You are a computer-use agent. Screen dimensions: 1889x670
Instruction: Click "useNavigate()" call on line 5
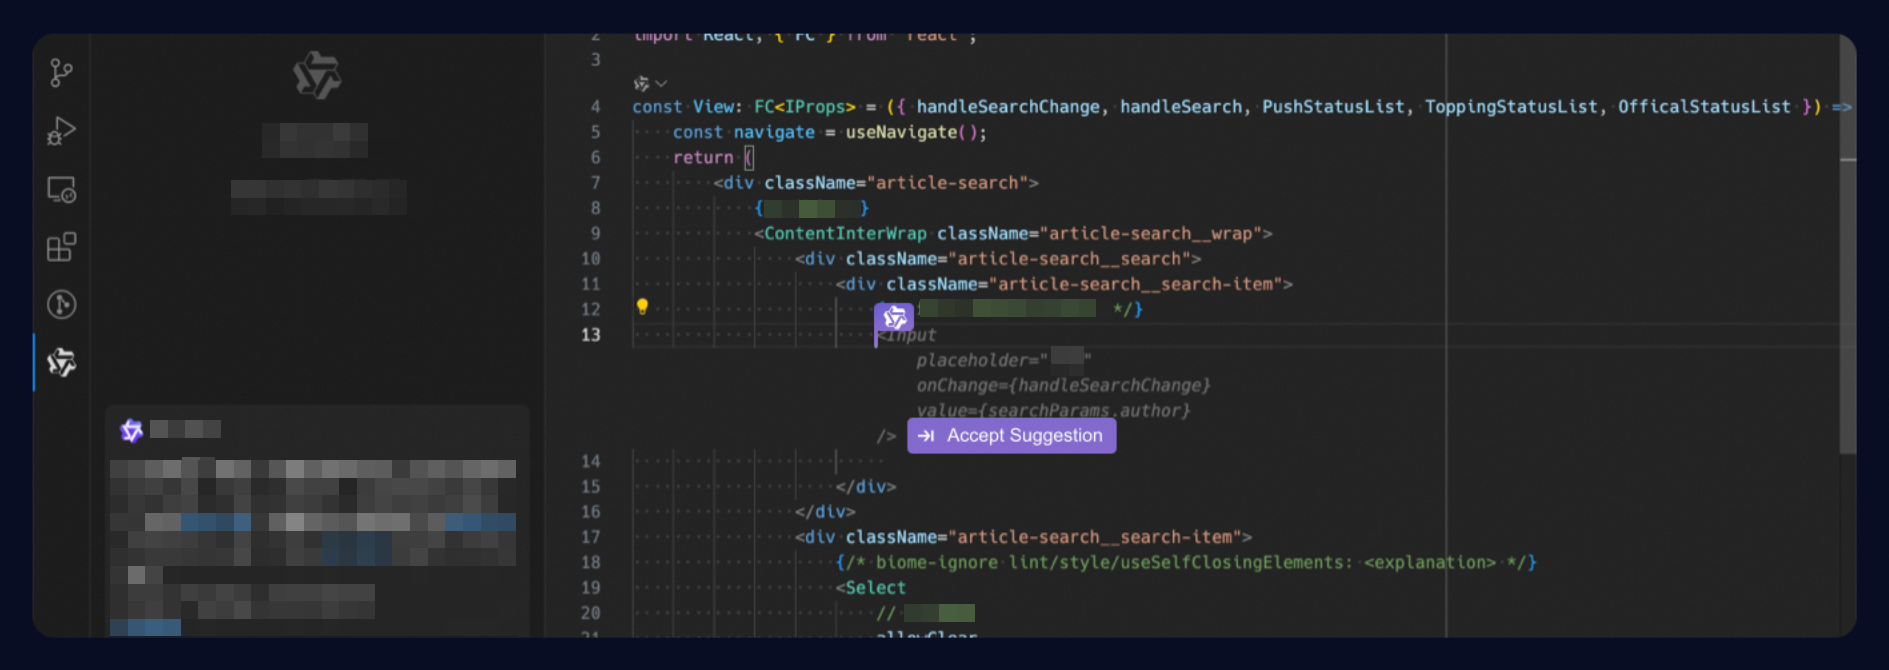coord(912,132)
